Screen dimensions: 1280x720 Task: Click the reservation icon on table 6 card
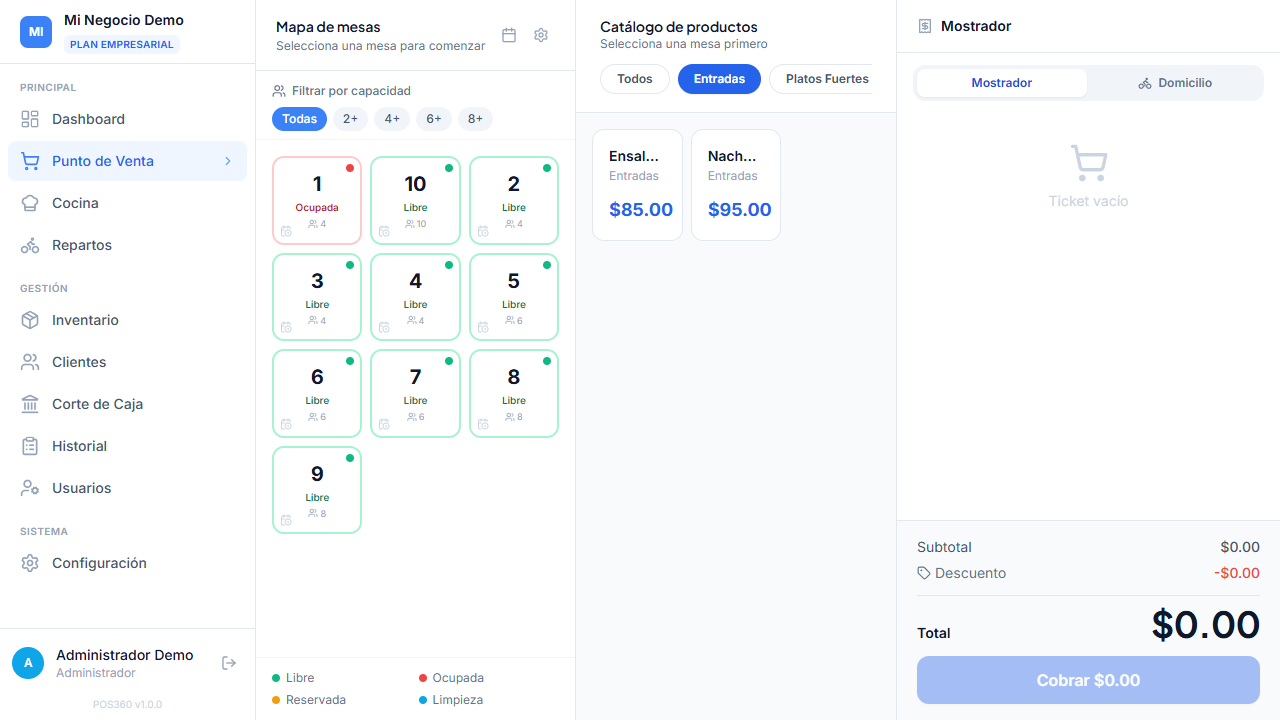(x=286, y=424)
